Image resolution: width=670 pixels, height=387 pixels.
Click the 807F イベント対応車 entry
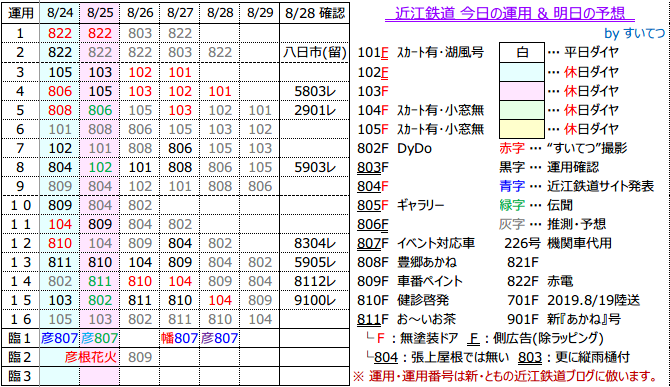click(x=416, y=243)
